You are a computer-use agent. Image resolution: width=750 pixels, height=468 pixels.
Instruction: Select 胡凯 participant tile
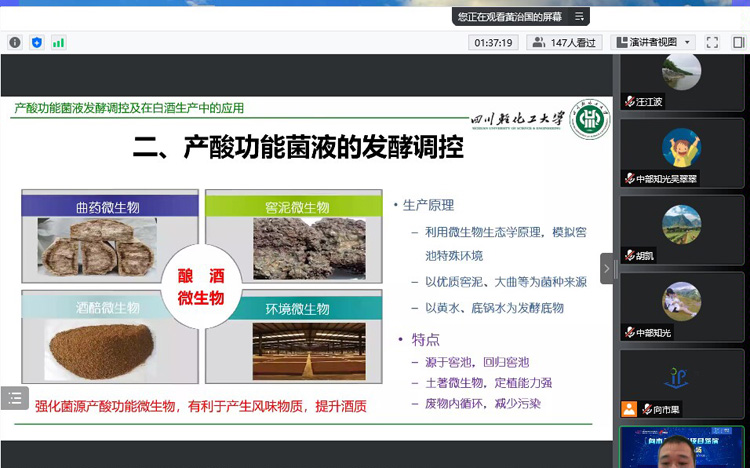pyautogui.click(x=682, y=230)
